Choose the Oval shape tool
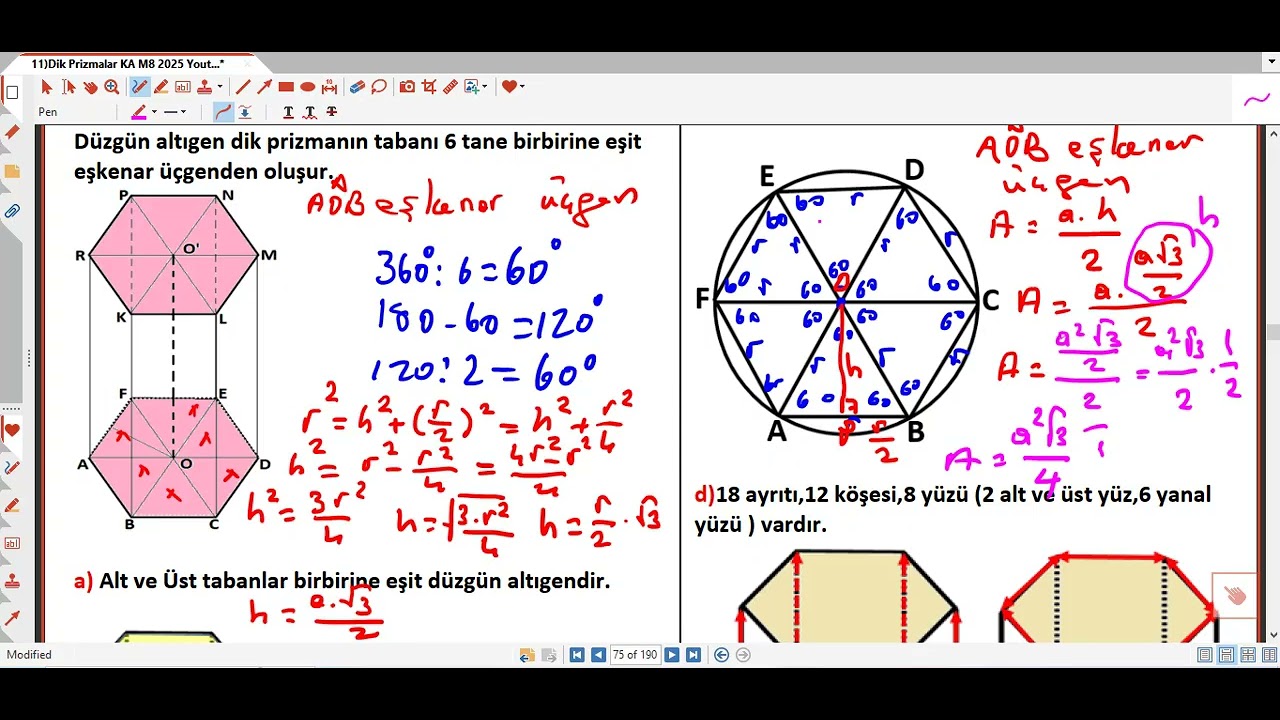The image size is (1280, 720). (308, 87)
